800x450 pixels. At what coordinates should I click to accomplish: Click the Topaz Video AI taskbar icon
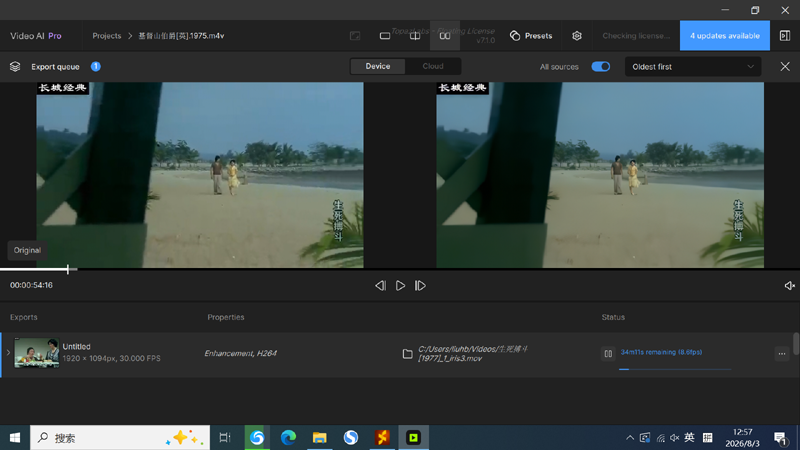click(x=413, y=438)
